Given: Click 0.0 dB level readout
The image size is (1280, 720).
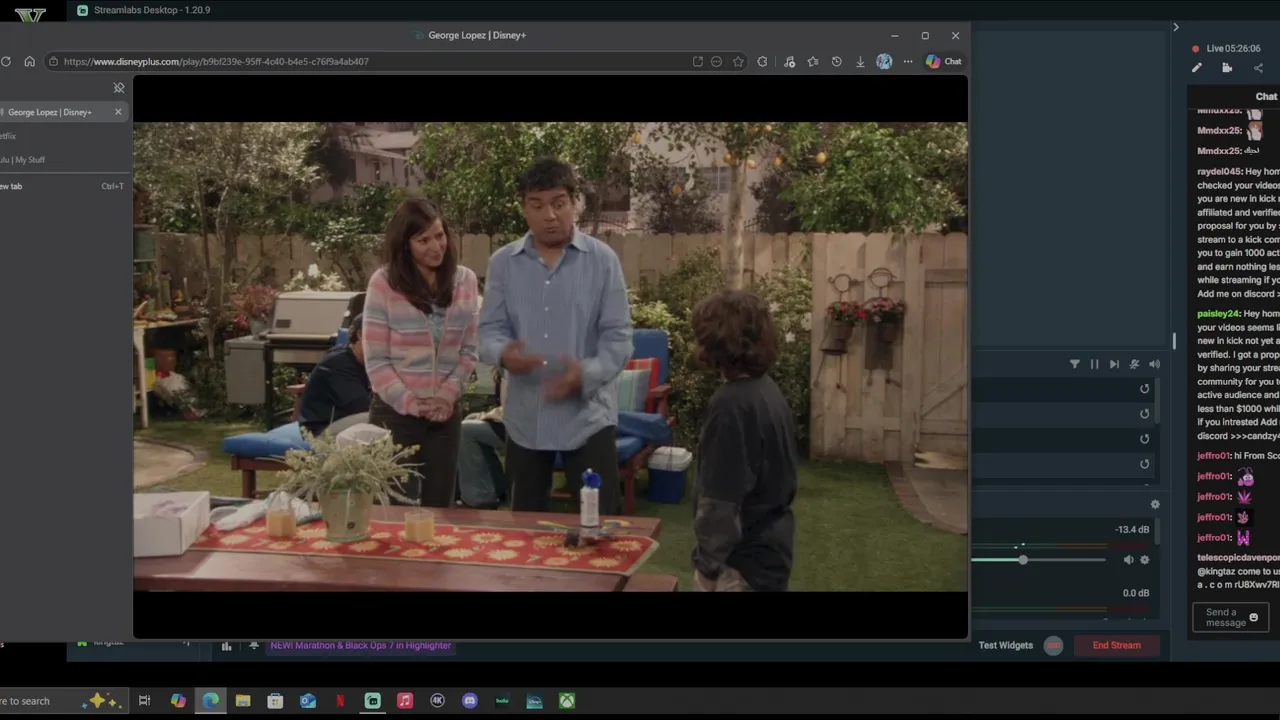Looking at the screenshot, I should [1136, 593].
